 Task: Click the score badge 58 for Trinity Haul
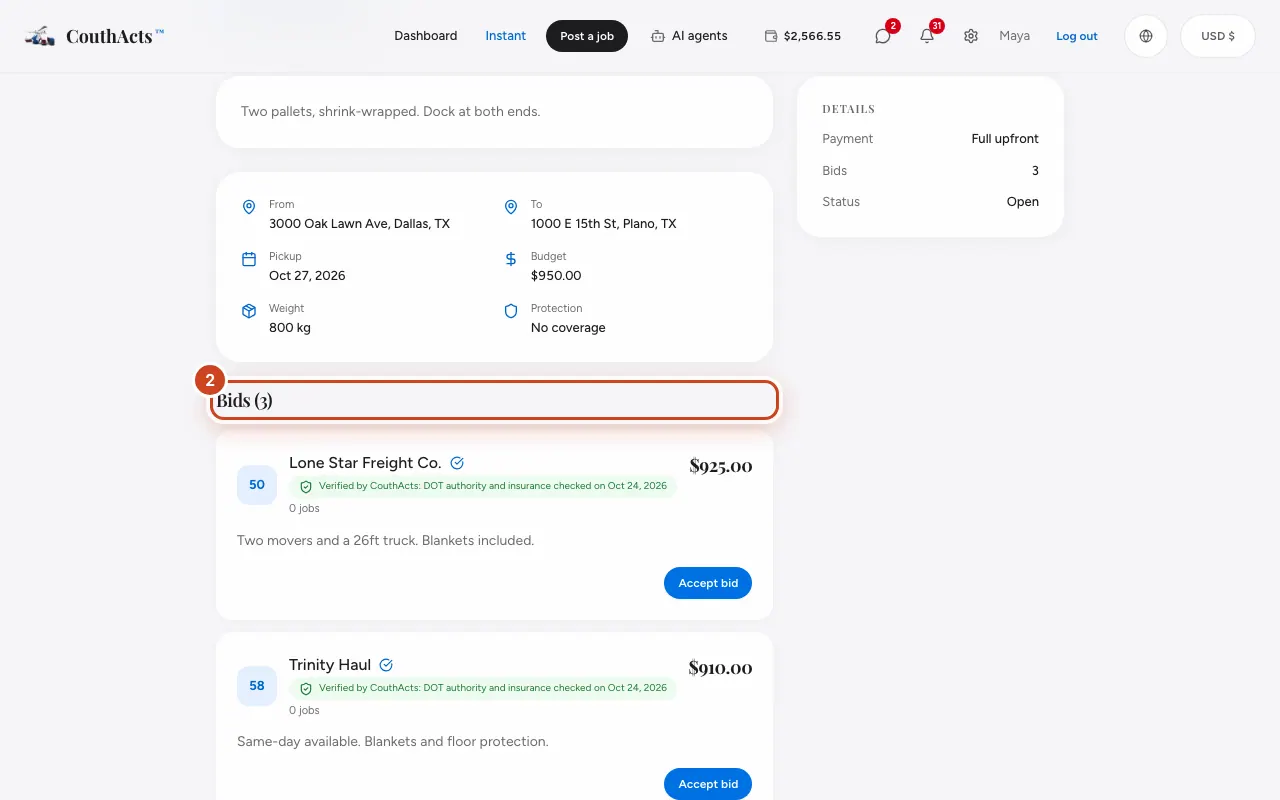coord(257,686)
